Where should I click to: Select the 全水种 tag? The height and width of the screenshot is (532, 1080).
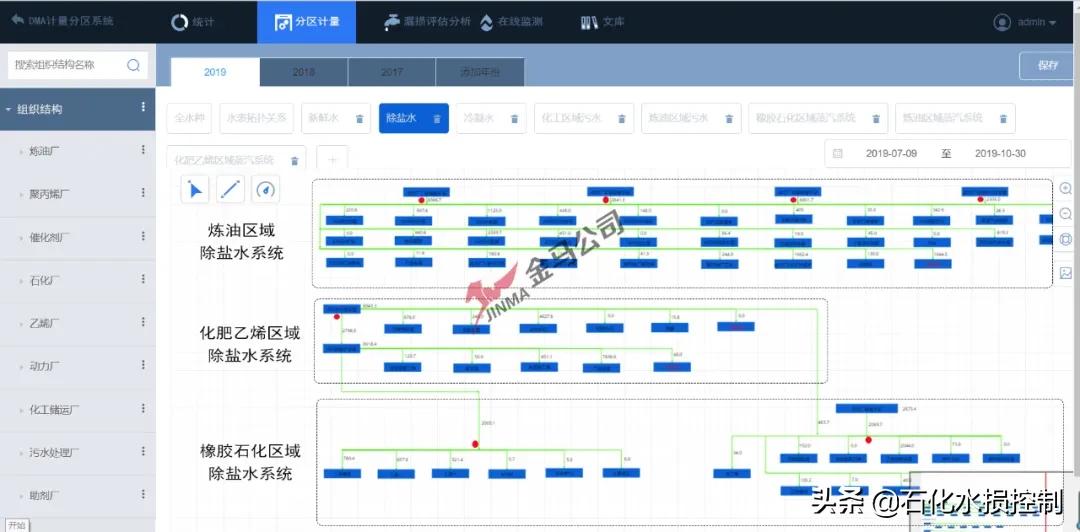[x=189, y=118]
